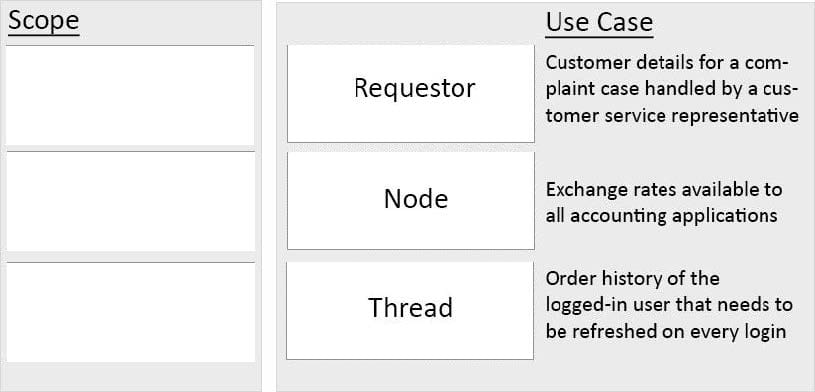The image size is (815, 392).
Task: Select the Node scope box
Action: point(411,201)
